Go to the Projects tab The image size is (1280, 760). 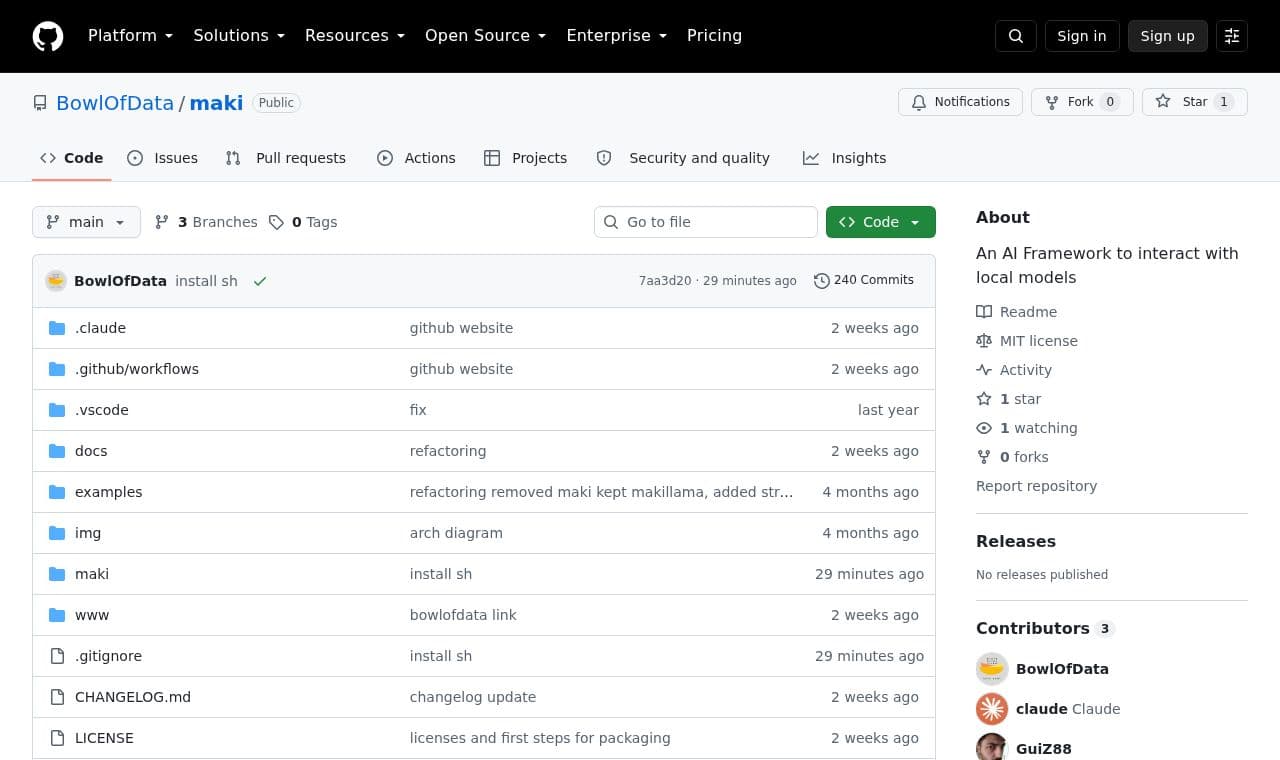525,158
